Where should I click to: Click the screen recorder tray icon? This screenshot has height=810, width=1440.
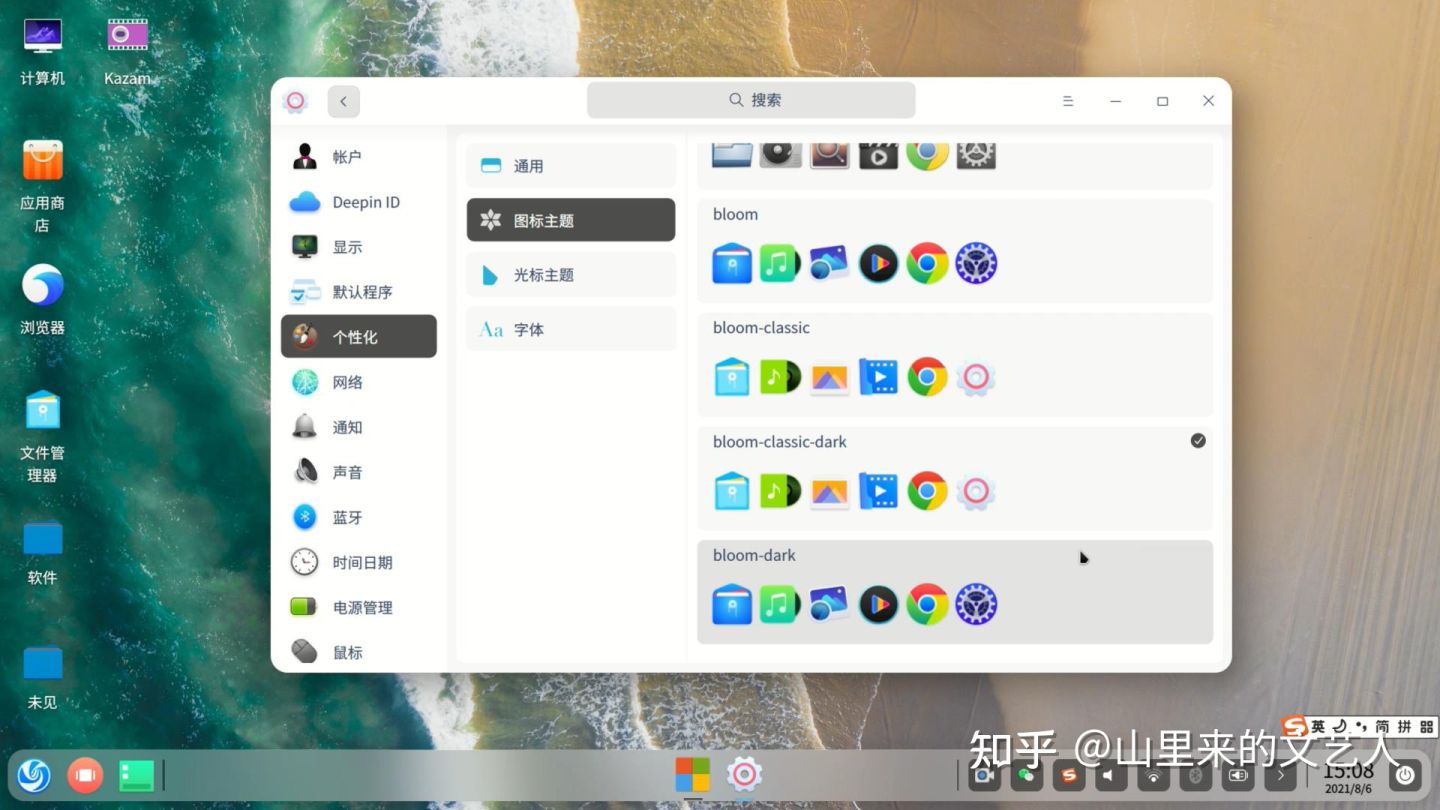point(984,775)
